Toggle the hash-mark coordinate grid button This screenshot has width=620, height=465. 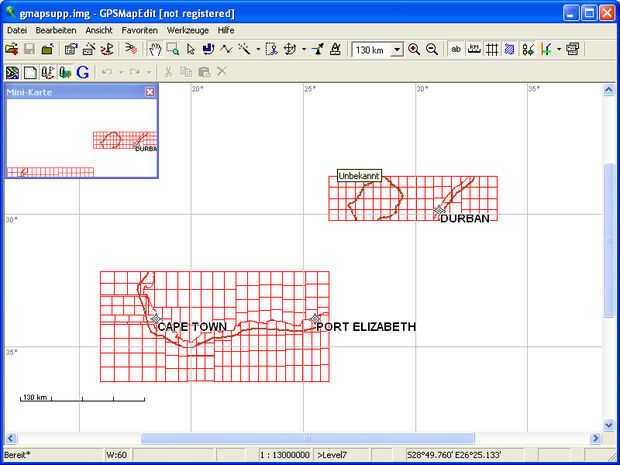point(492,49)
